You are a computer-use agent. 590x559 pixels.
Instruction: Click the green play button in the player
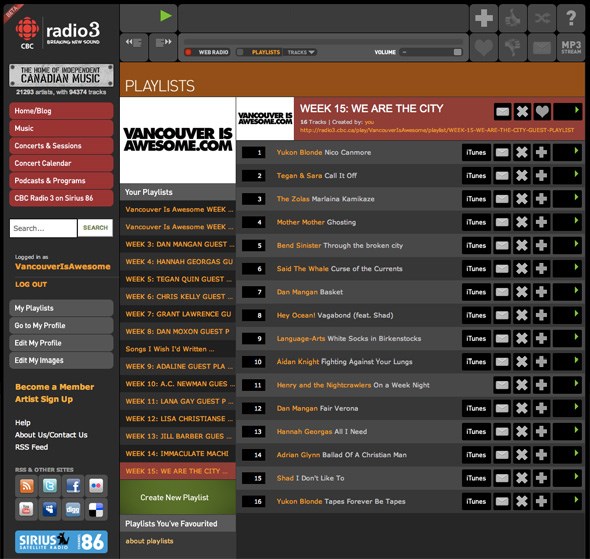tap(166, 16)
